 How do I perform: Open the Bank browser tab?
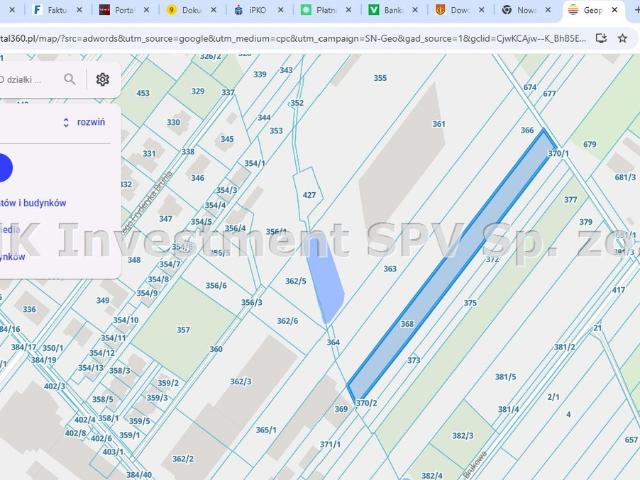tap(387, 10)
